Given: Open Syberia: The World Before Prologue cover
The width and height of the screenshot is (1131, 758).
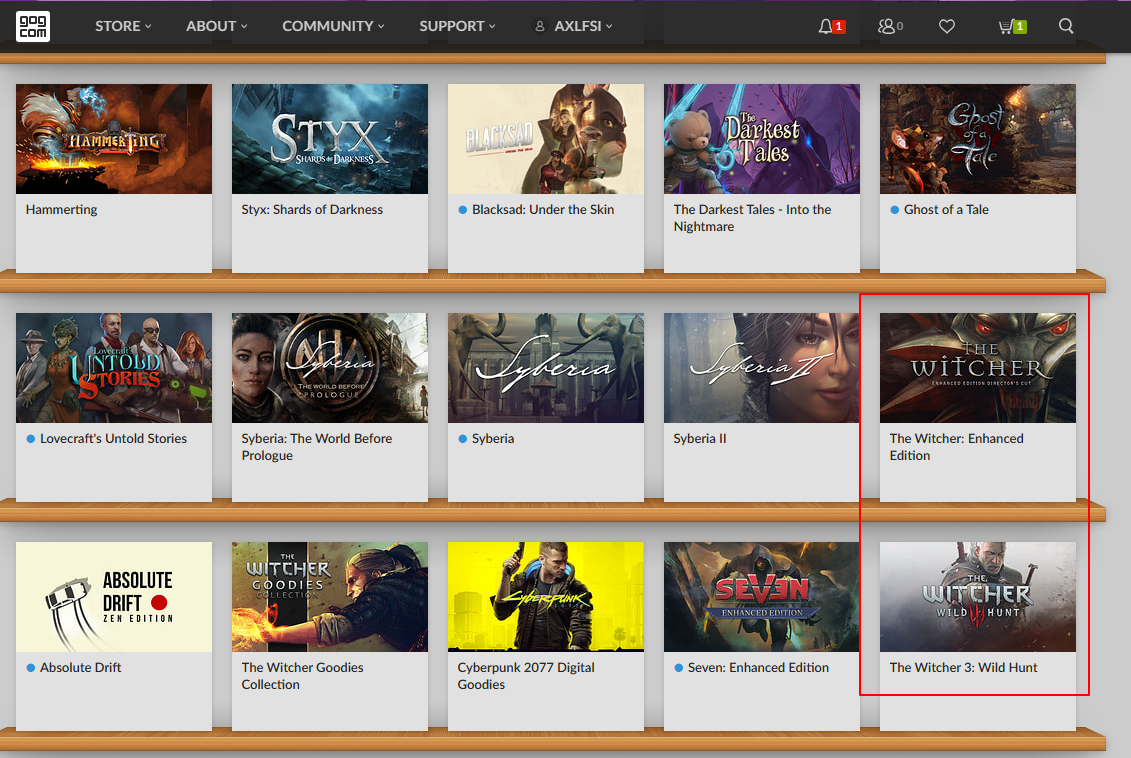Looking at the screenshot, I should [330, 368].
